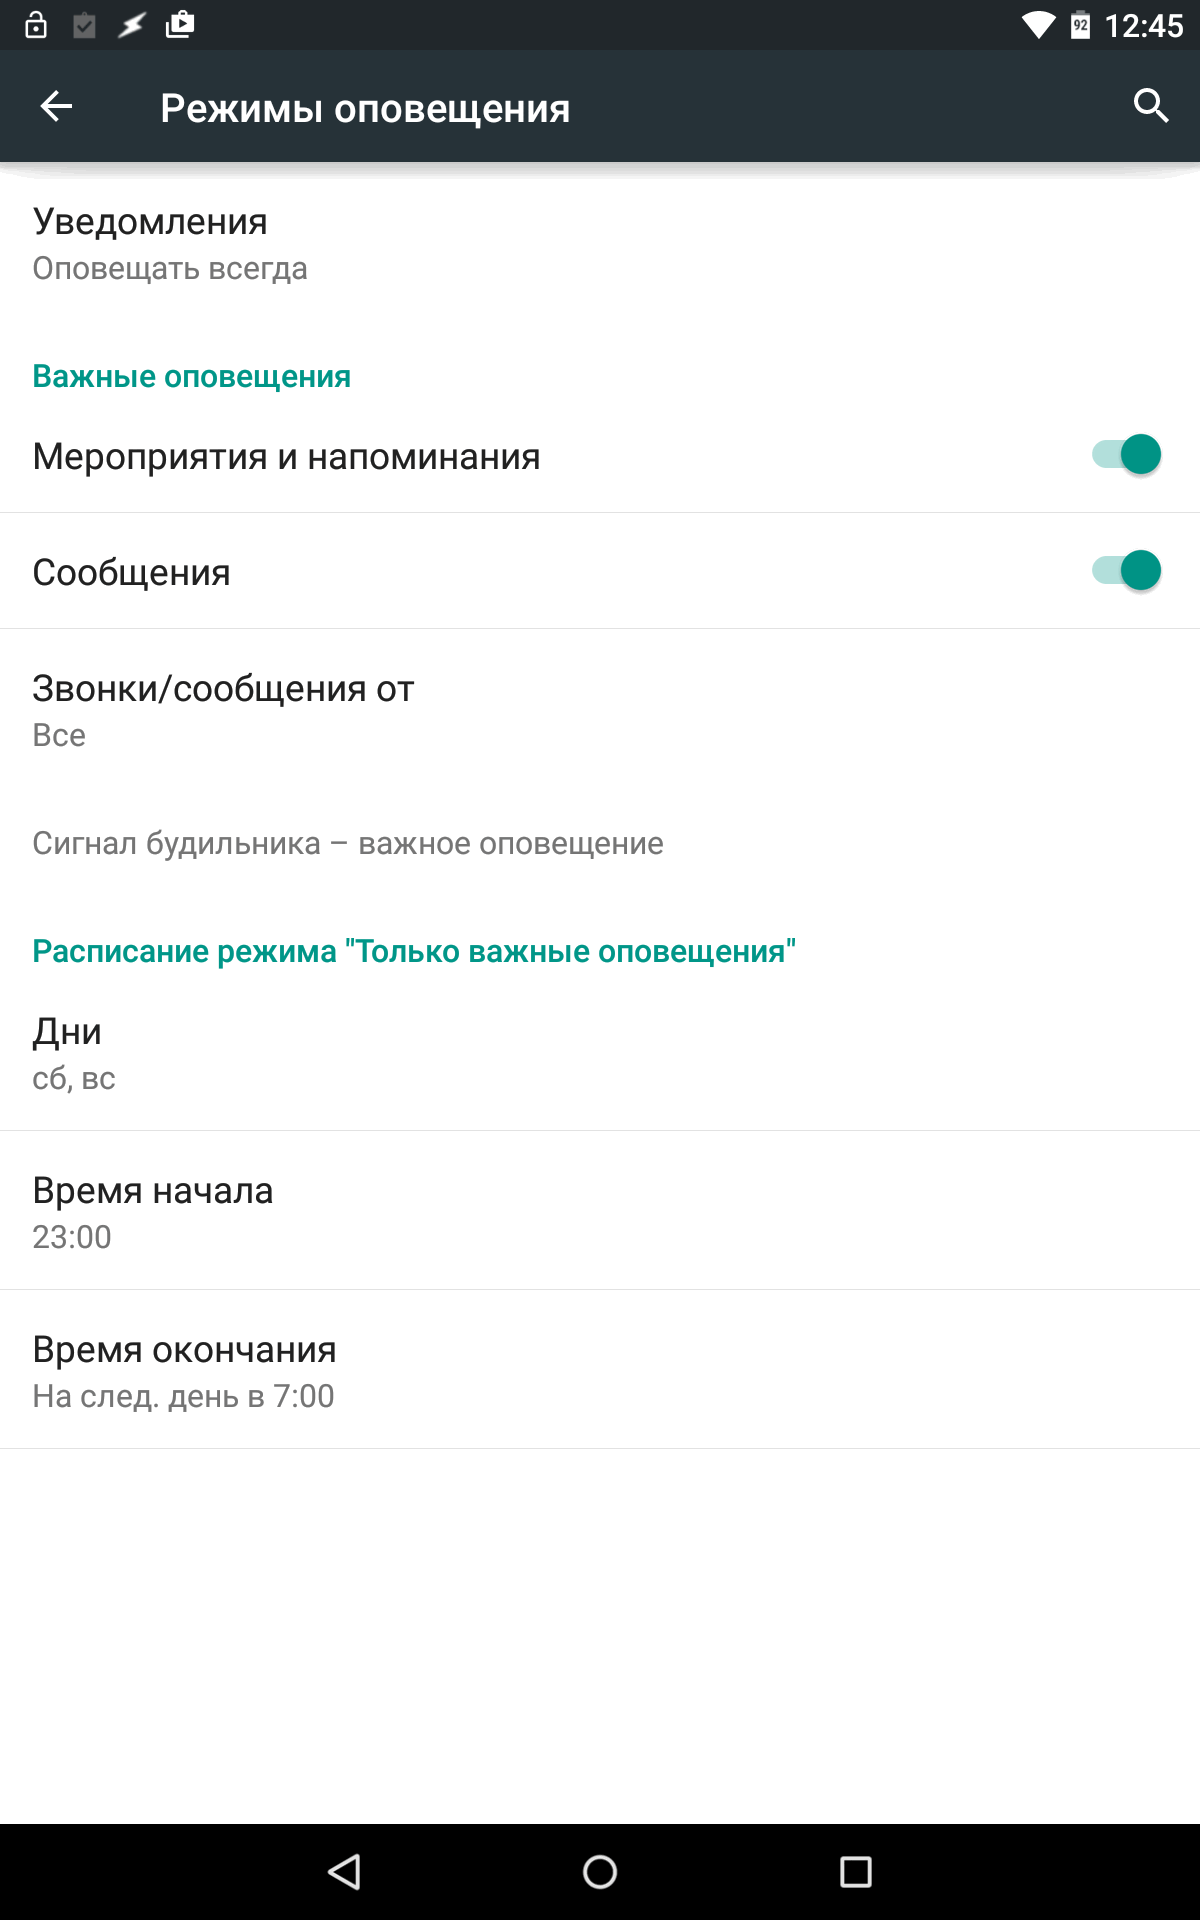Open recent apps square button
Viewport: 1200px width, 1920px height.
(x=856, y=1871)
